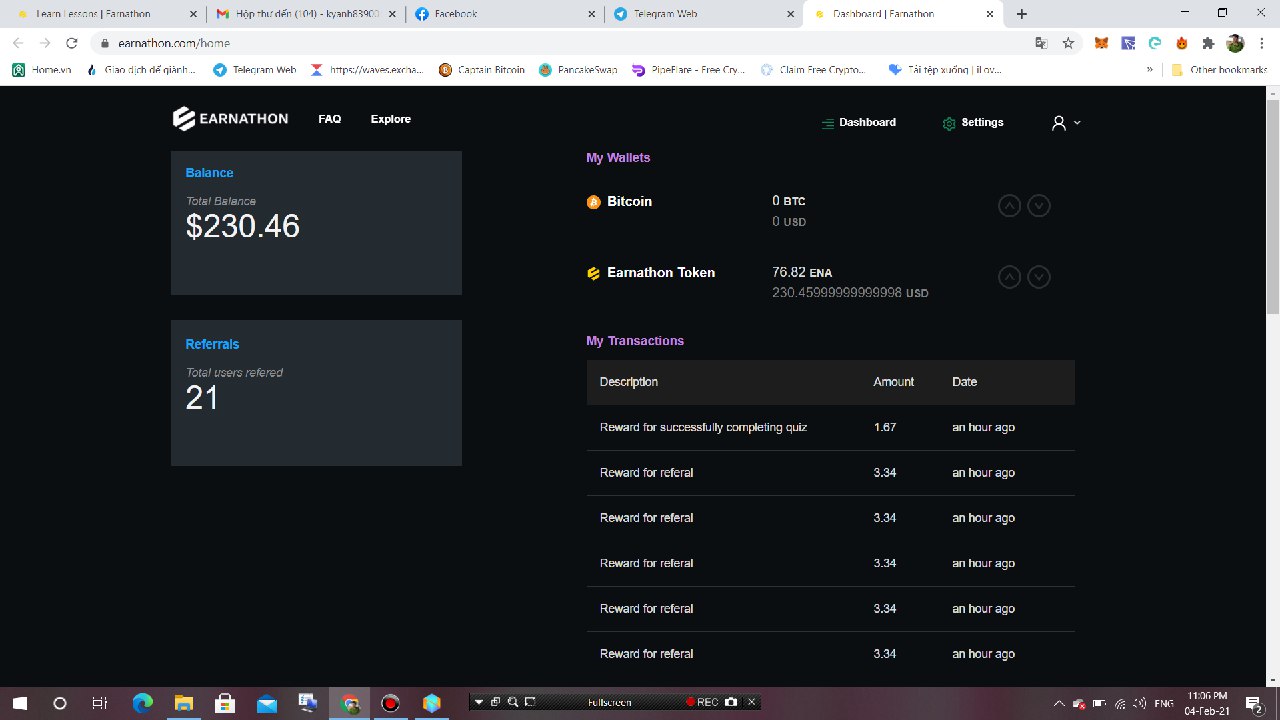1280x720 pixels.
Task: Open the taskbar clock and calendar
Action: point(1207,703)
